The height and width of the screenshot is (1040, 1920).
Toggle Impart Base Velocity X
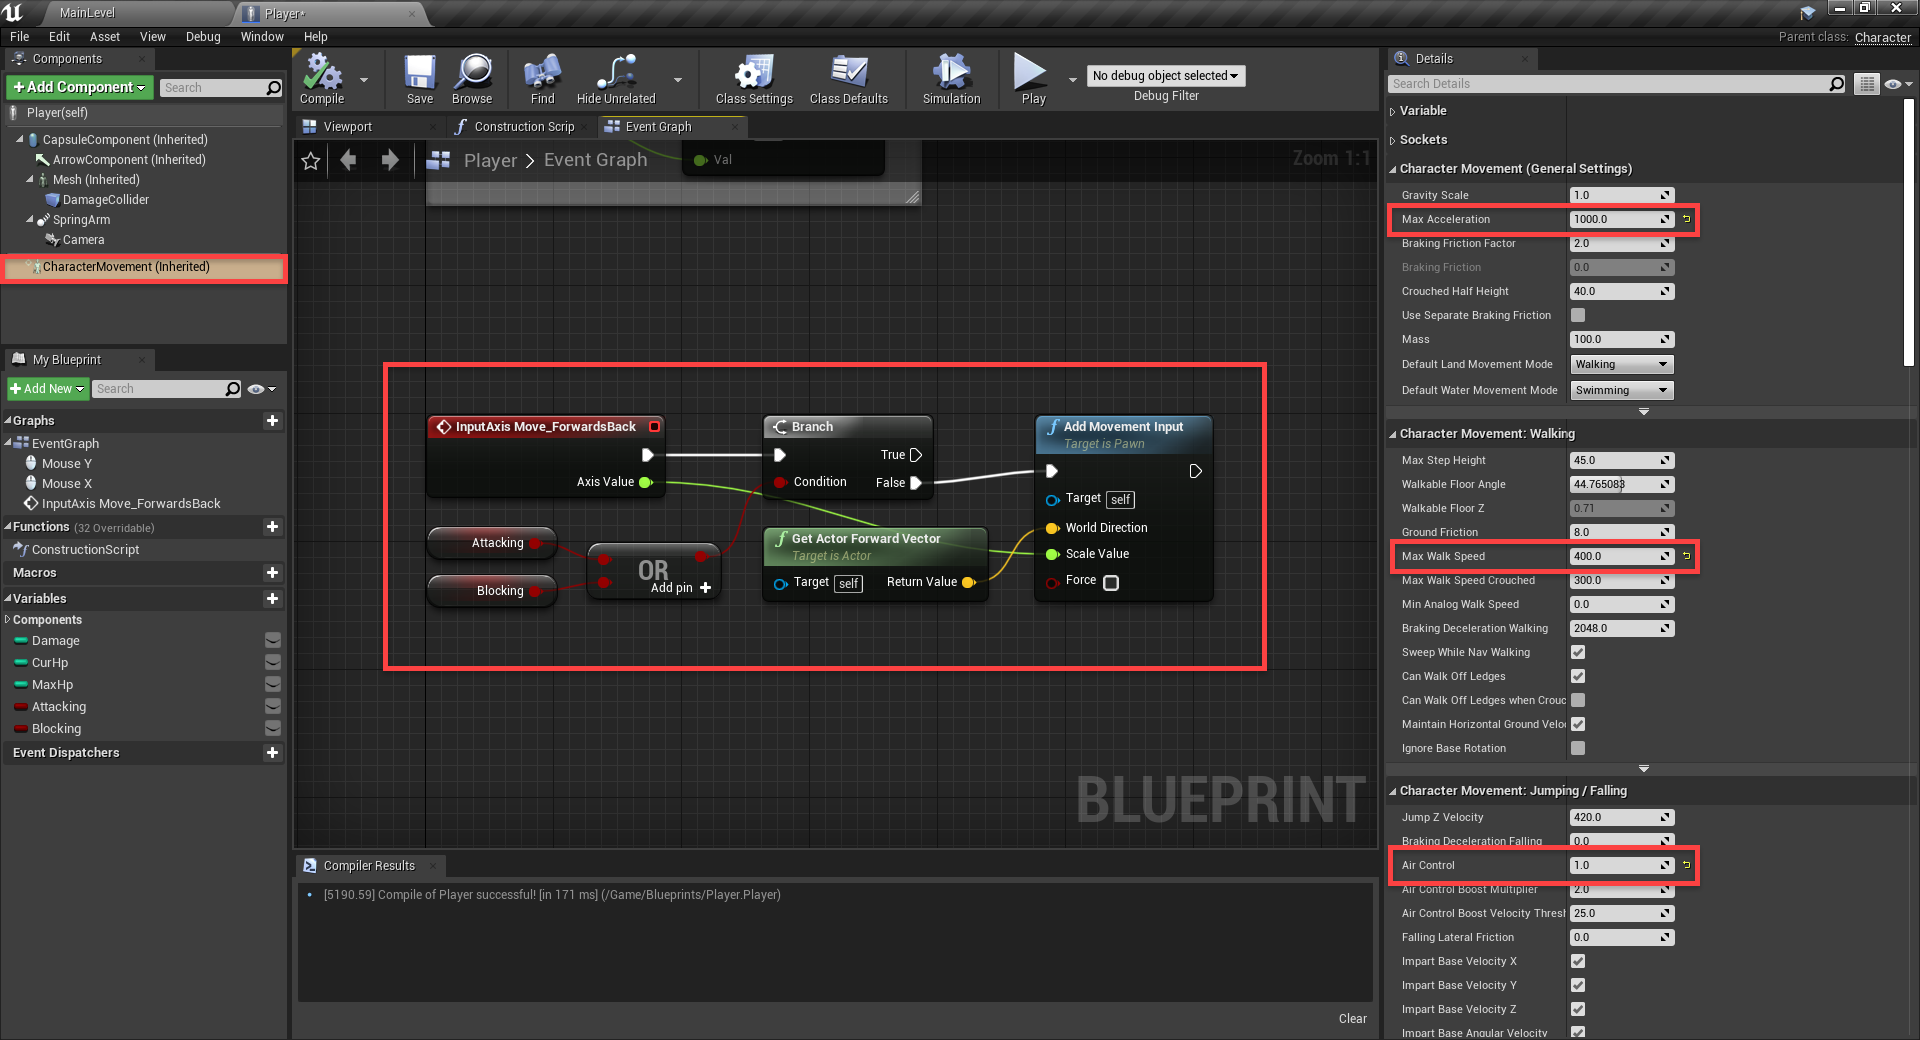1578,961
